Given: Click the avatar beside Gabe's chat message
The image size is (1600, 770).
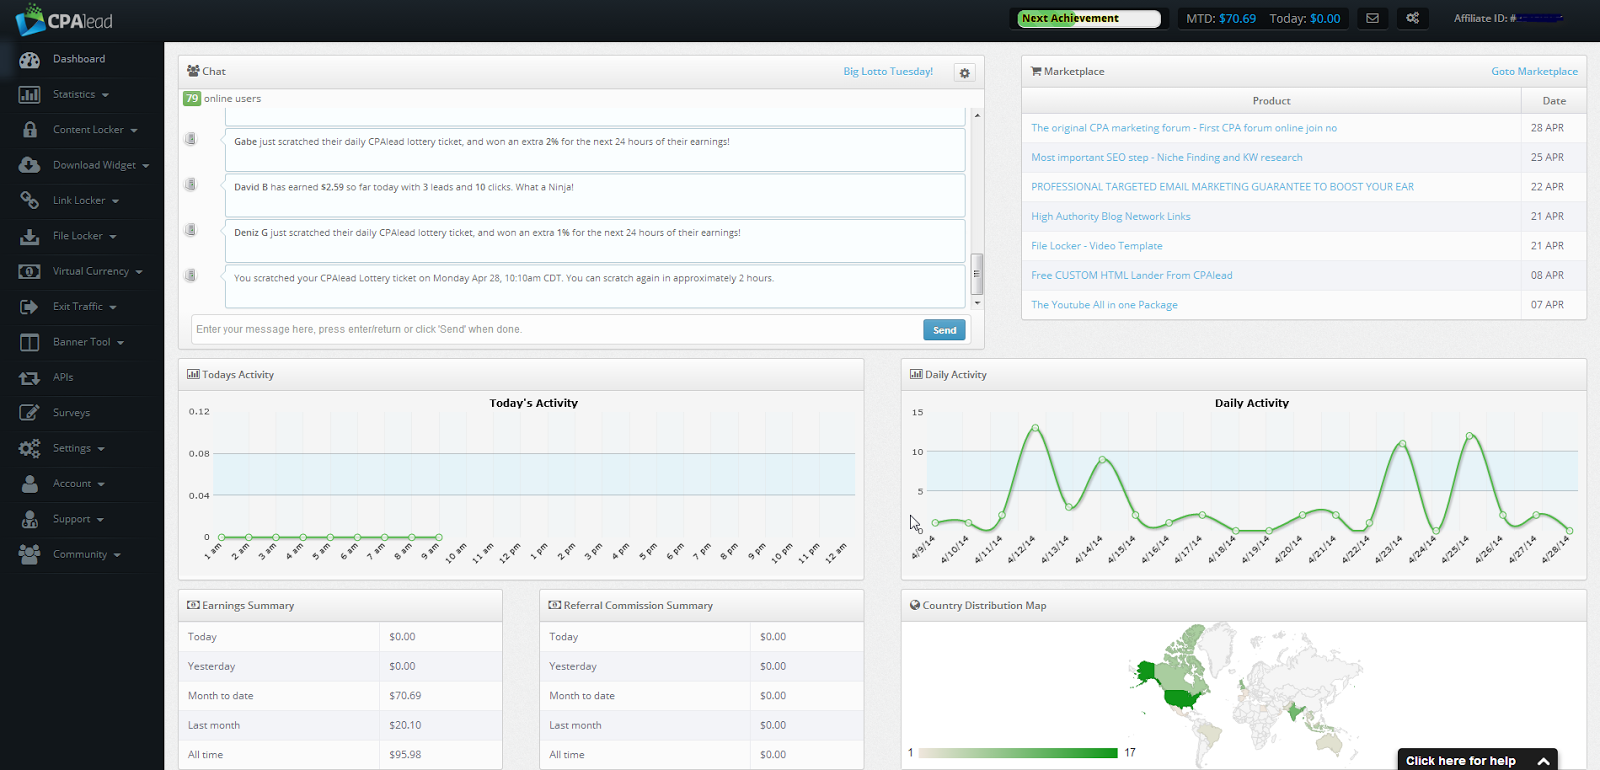Looking at the screenshot, I should tap(191, 139).
